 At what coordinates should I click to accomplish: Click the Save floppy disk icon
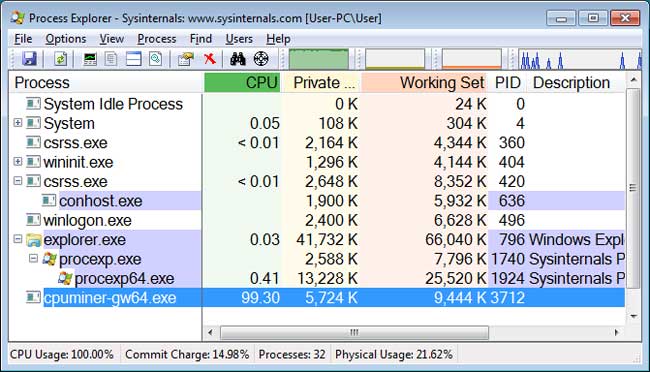tap(29, 59)
